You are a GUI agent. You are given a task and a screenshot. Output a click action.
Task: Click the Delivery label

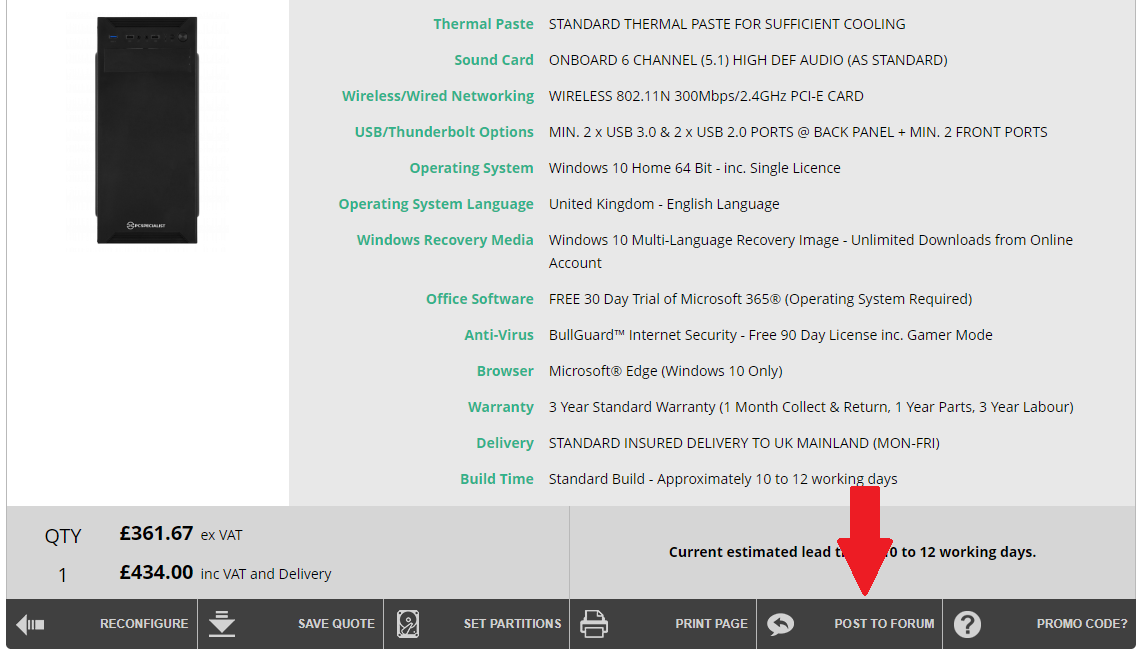coord(505,443)
